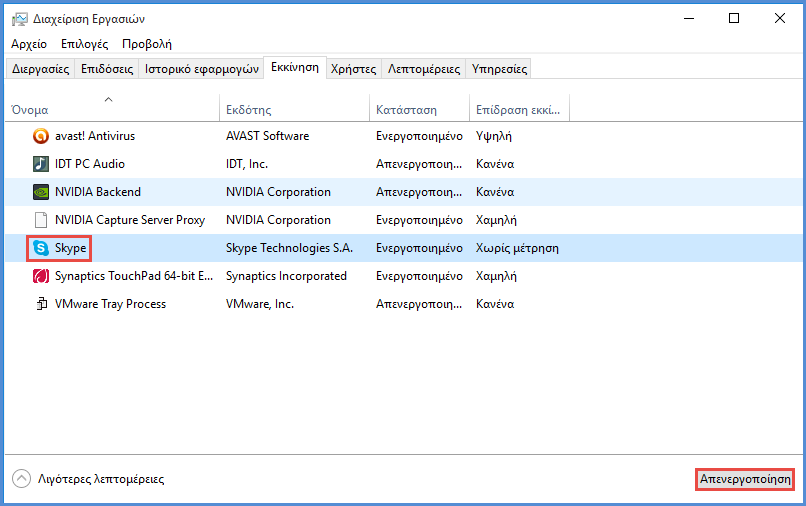Image resolution: width=806 pixels, height=506 pixels.
Task: Click Χαμηλή impact in the Synaptics row
Action: click(496, 276)
